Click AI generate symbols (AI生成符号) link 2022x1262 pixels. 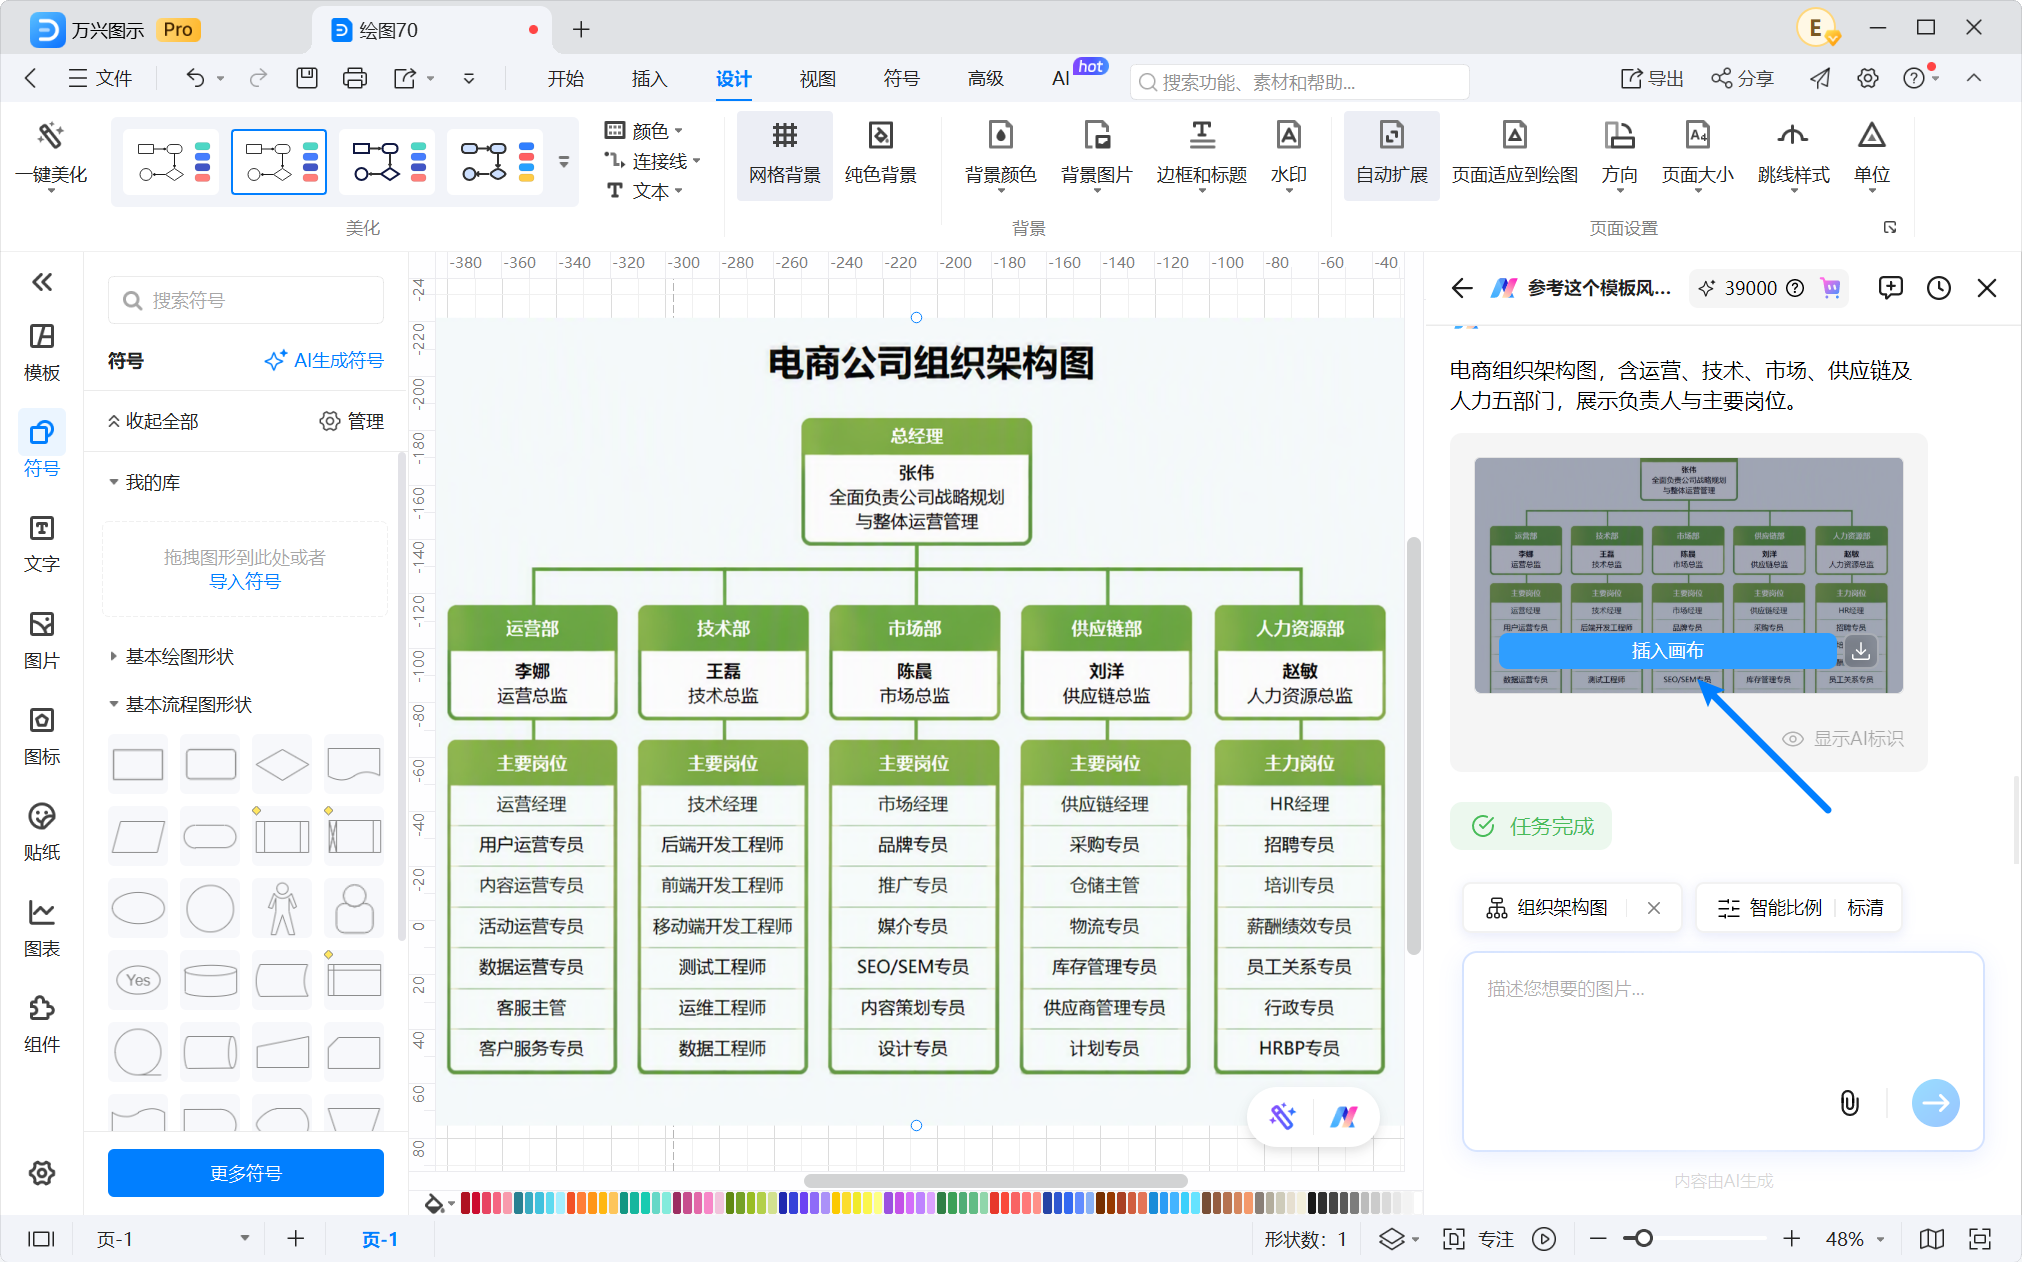tap(324, 360)
